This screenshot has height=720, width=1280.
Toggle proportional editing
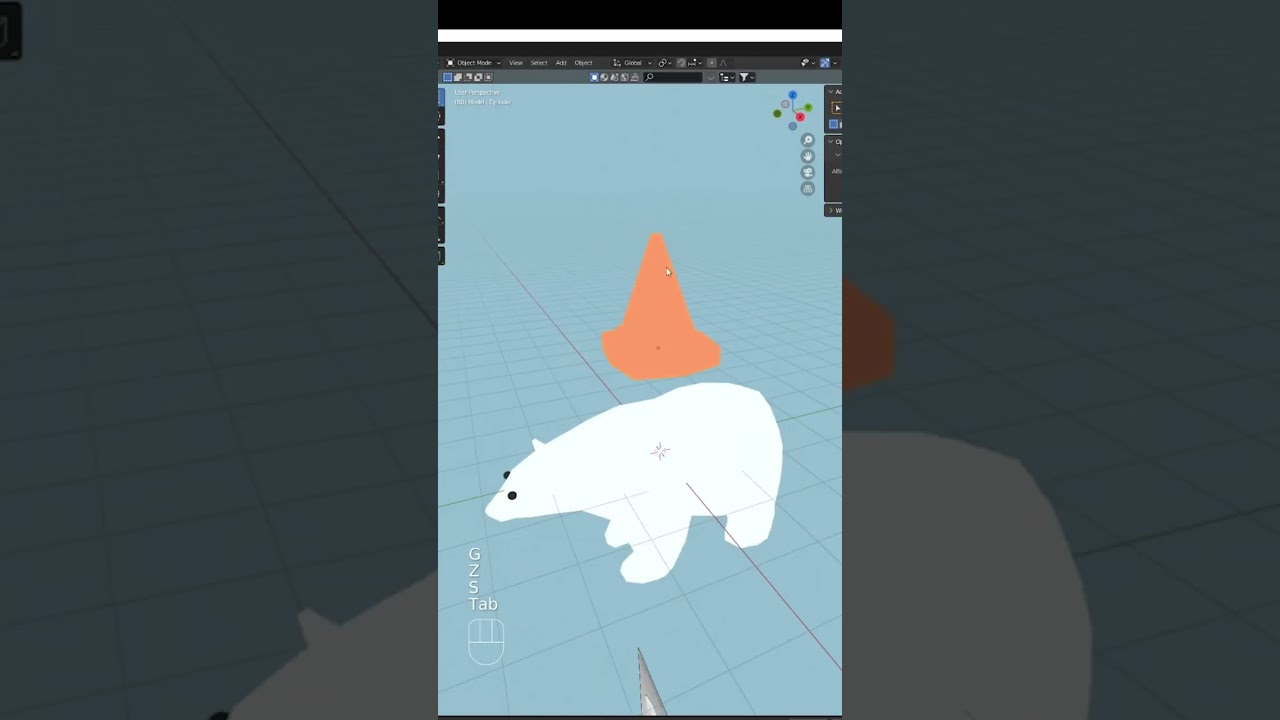pyautogui.click(x=712, y=63)
